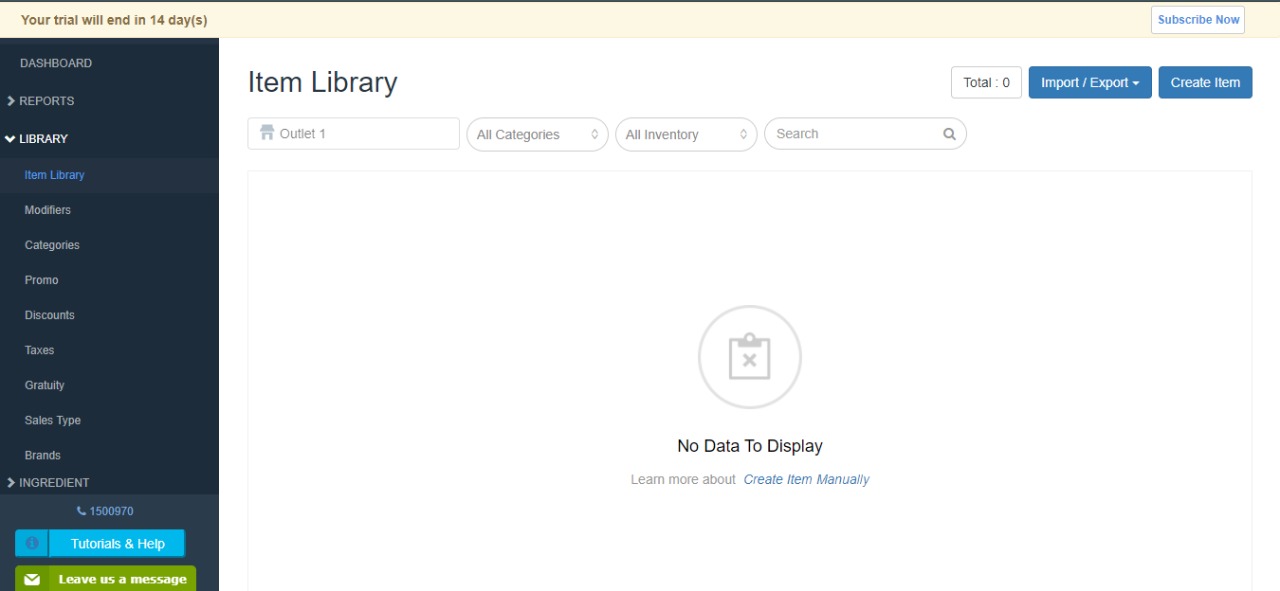Screen dimensions: 1280x591
Task: Open the All Categories dropdown
Action: click(537, 134)
